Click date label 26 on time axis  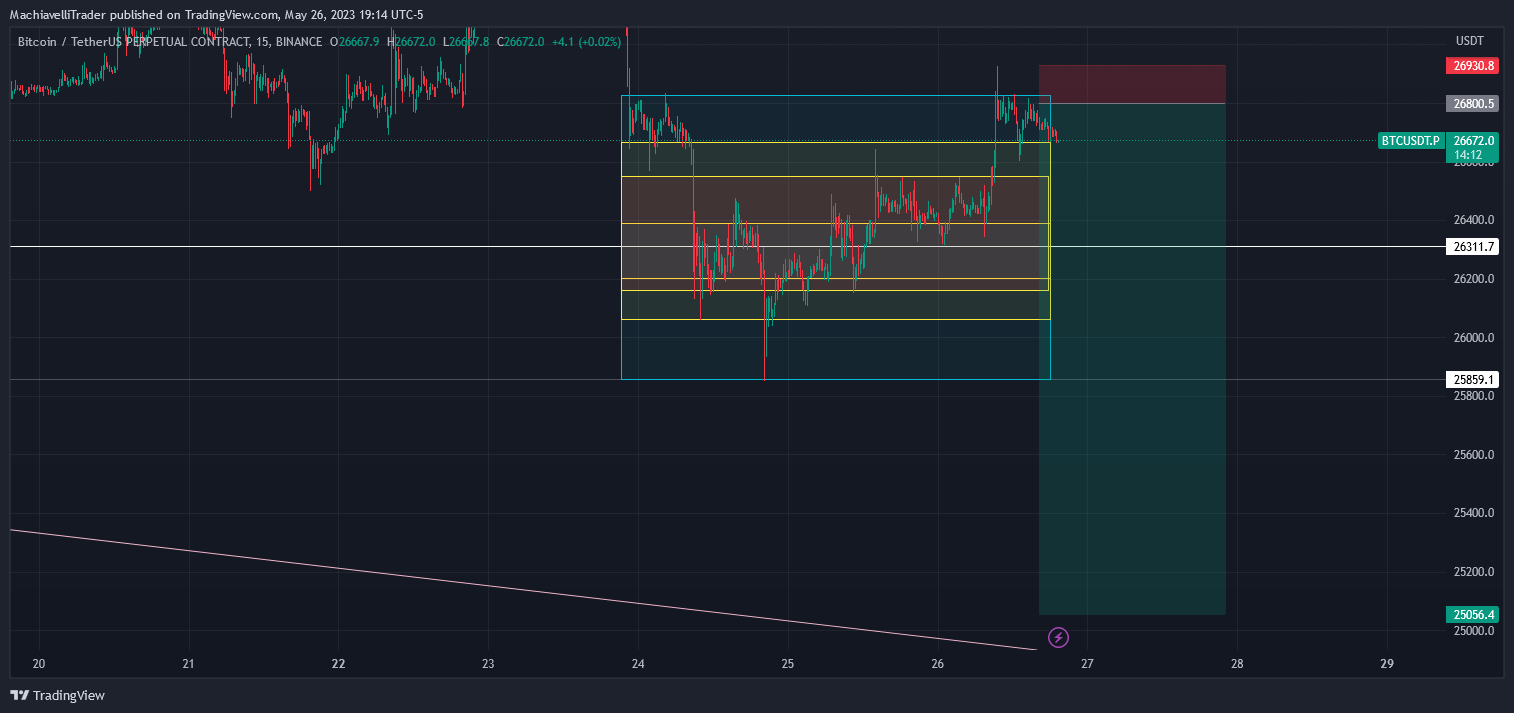coord(938,664)
